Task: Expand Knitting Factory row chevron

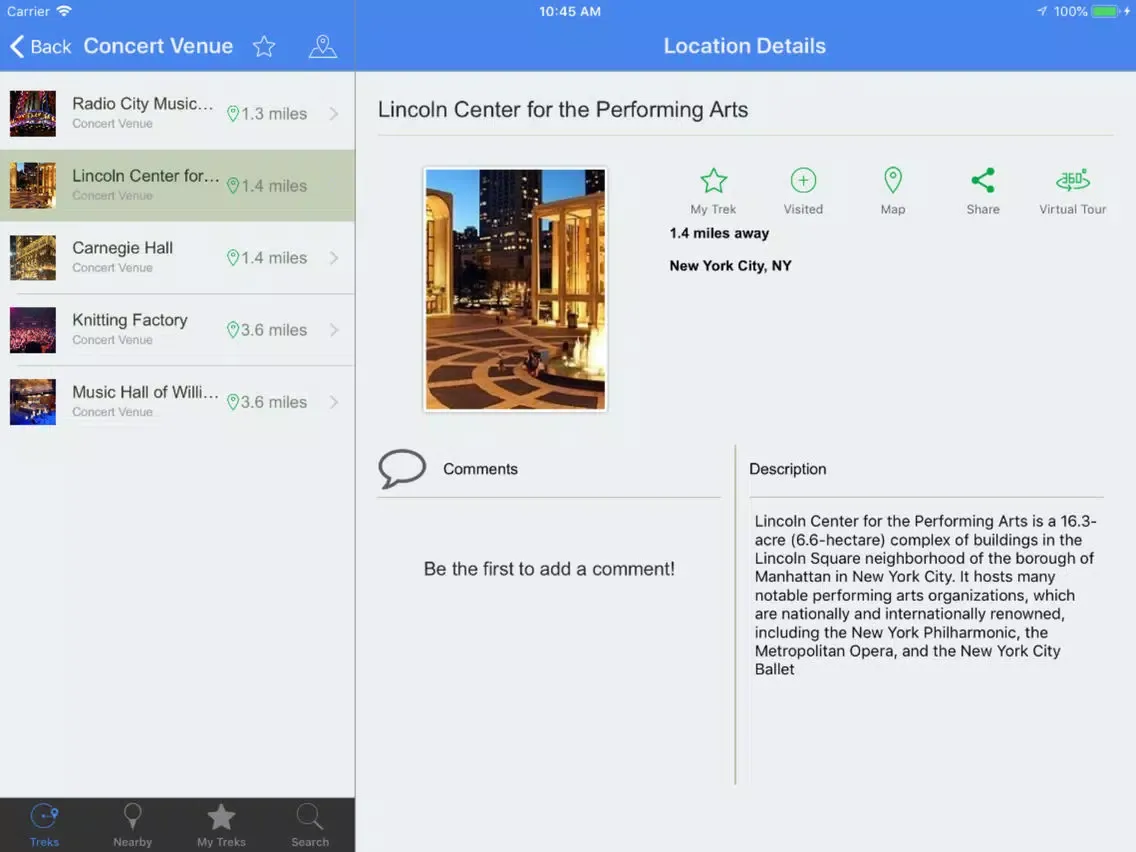Action: pyautogui.click(x=334, y=330)
